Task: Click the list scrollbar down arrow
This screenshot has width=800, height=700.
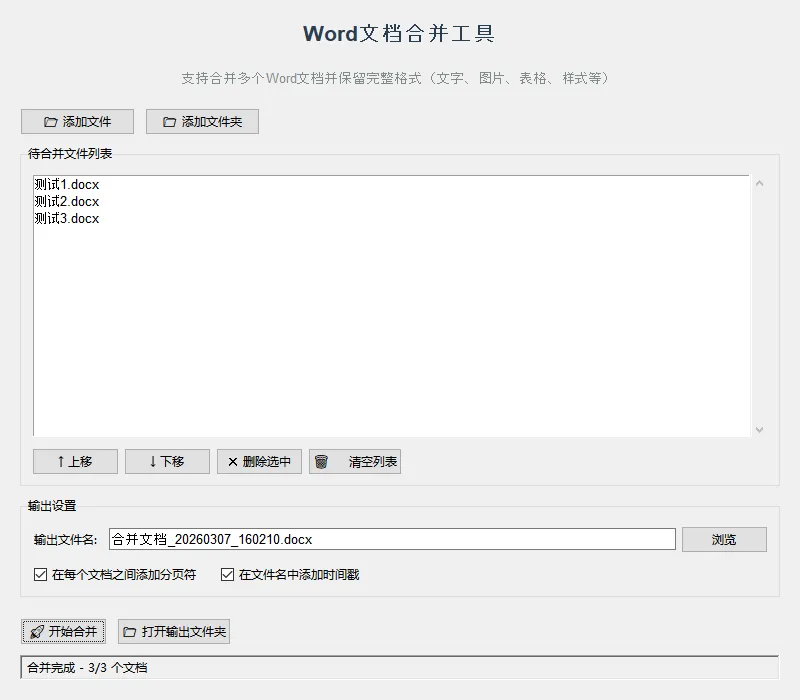Action: click(759, 430)
